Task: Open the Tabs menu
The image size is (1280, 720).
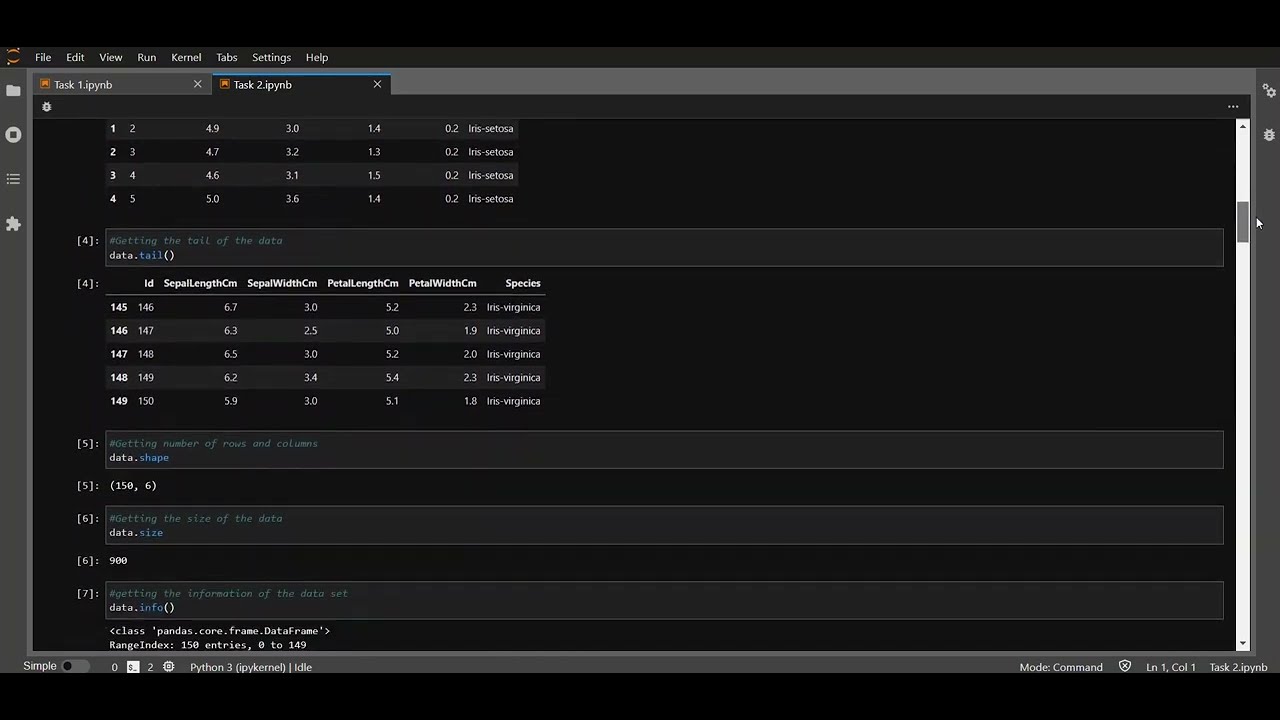Action: tap(227, 58)
